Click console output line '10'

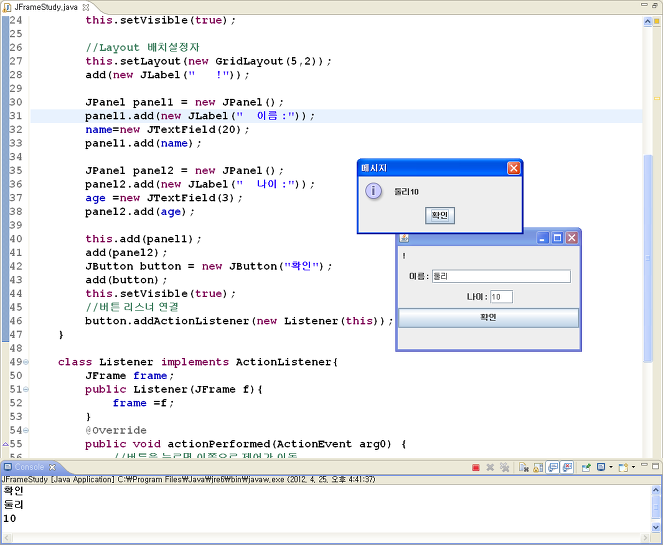10,518
